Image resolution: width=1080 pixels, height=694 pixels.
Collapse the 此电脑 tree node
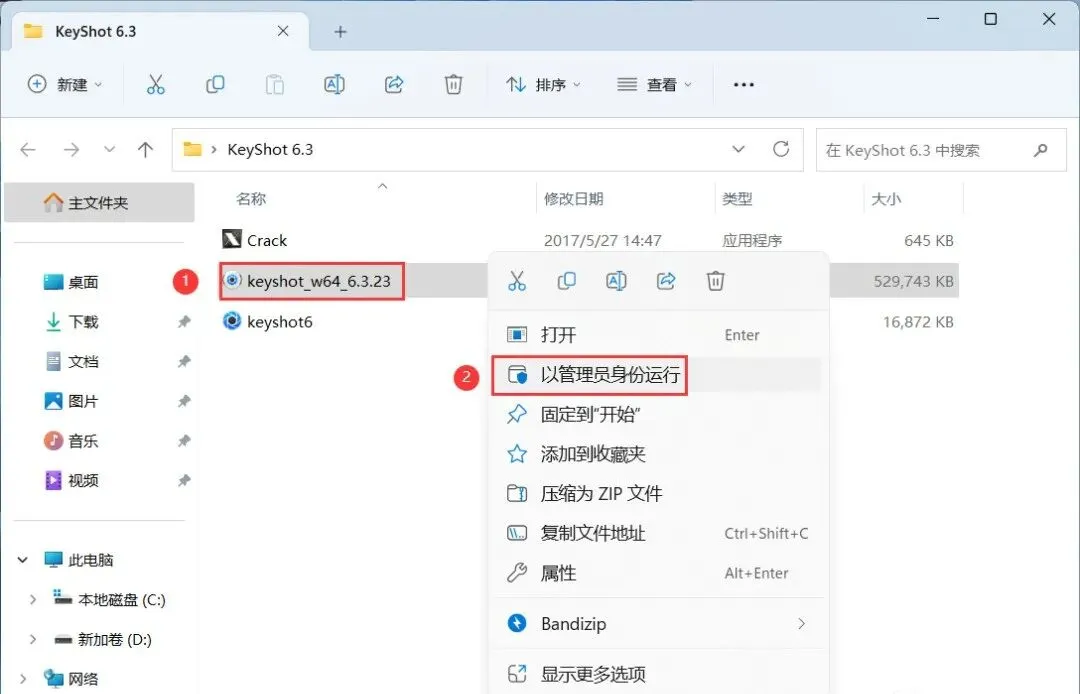pyautogui.click(x=23, y=560)
